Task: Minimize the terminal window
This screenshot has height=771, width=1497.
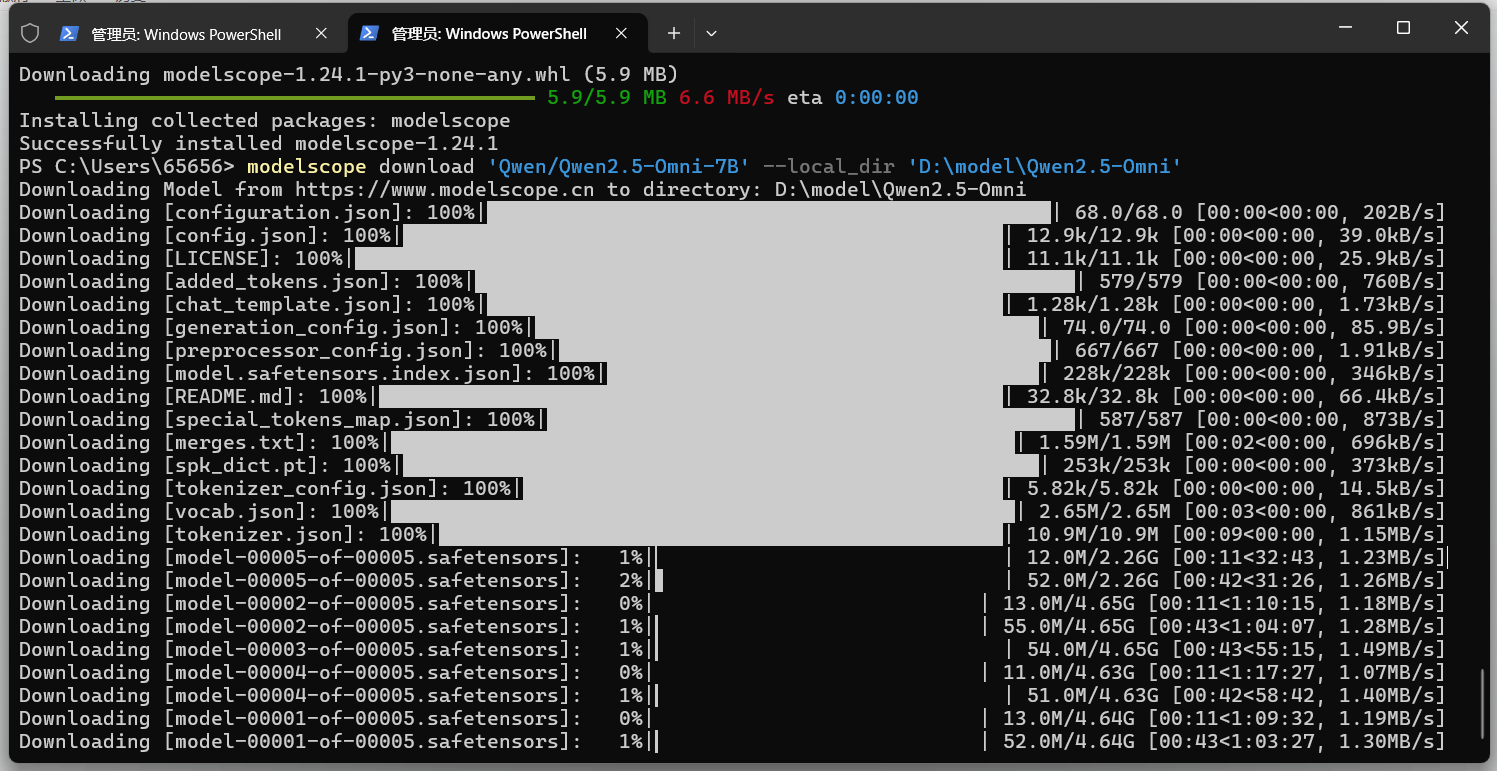Action: click(1346, 28)
